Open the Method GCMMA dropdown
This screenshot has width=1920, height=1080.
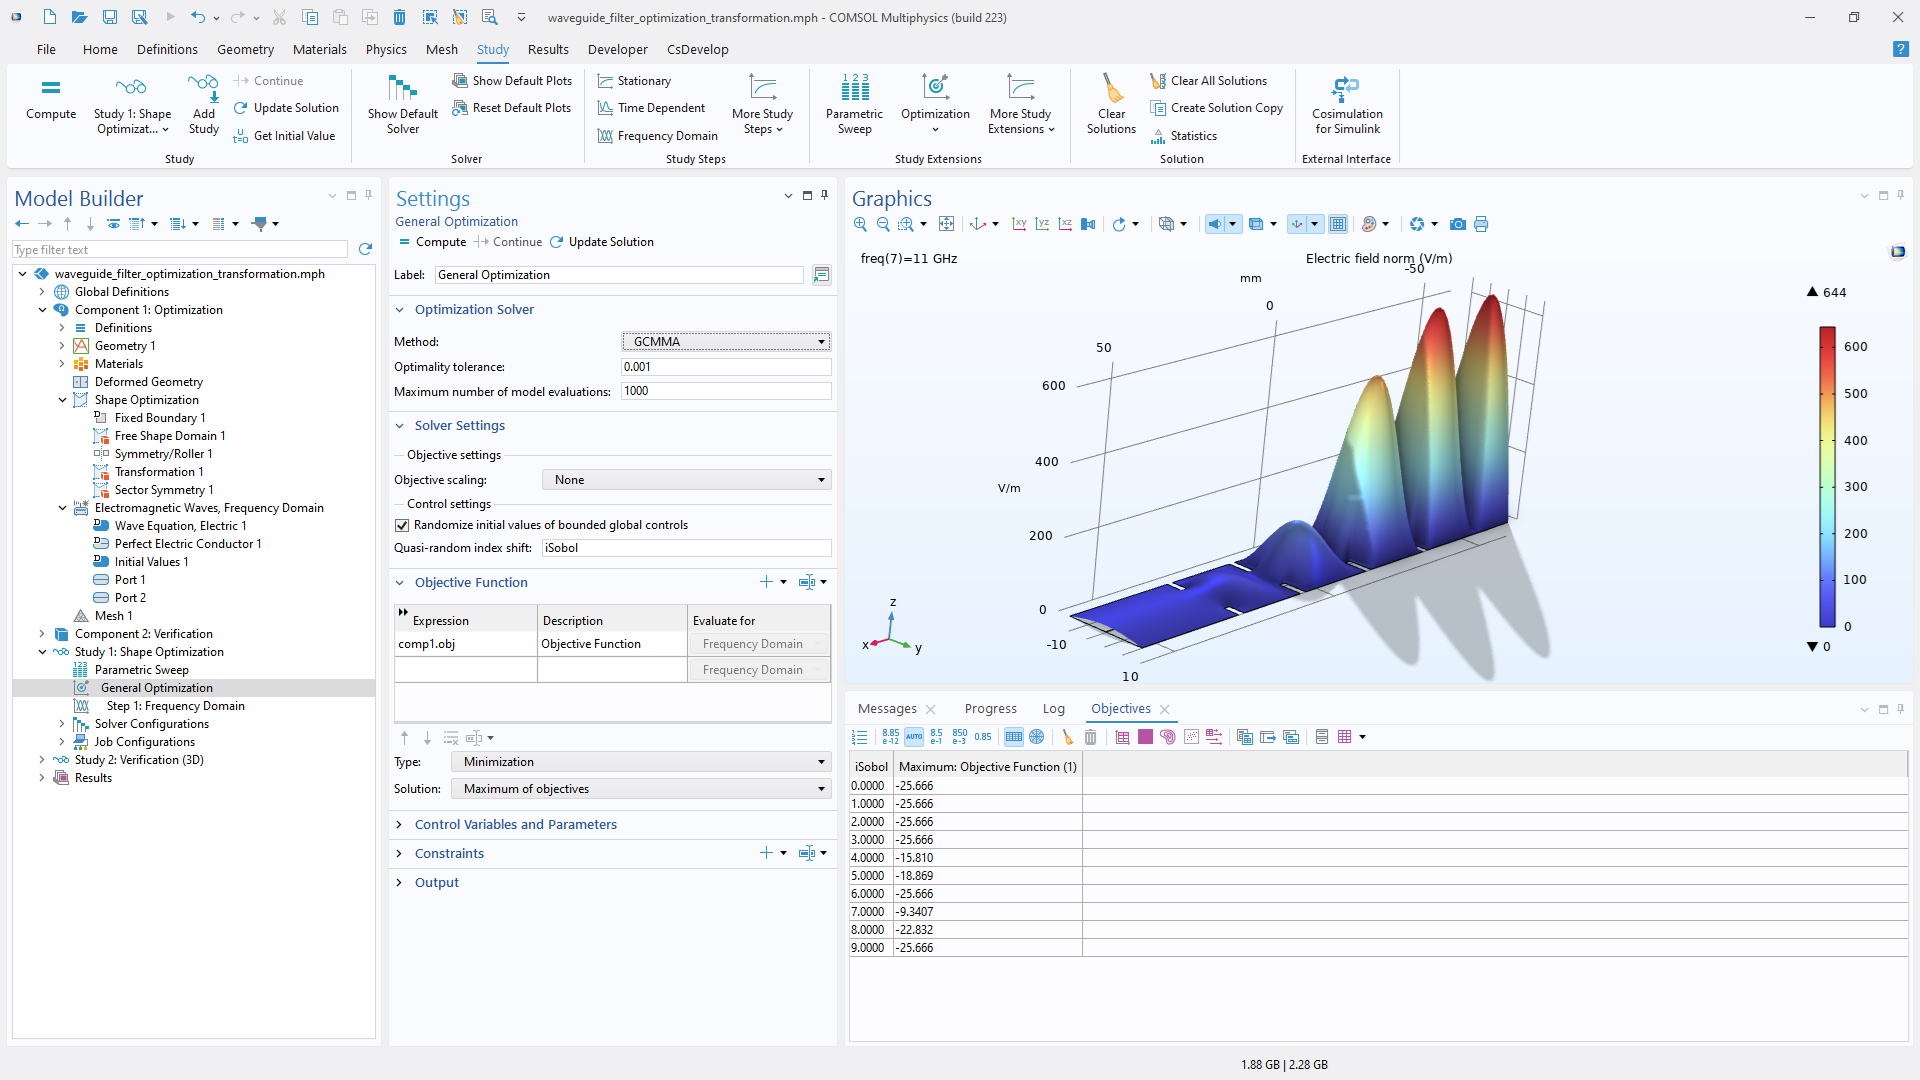725,342
